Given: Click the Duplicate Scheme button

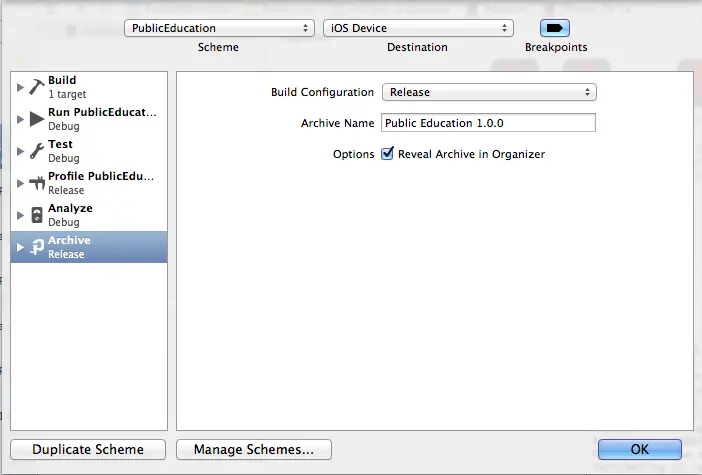Looking at the screenshot, I should pyautogui.click(x=88, y=449).
